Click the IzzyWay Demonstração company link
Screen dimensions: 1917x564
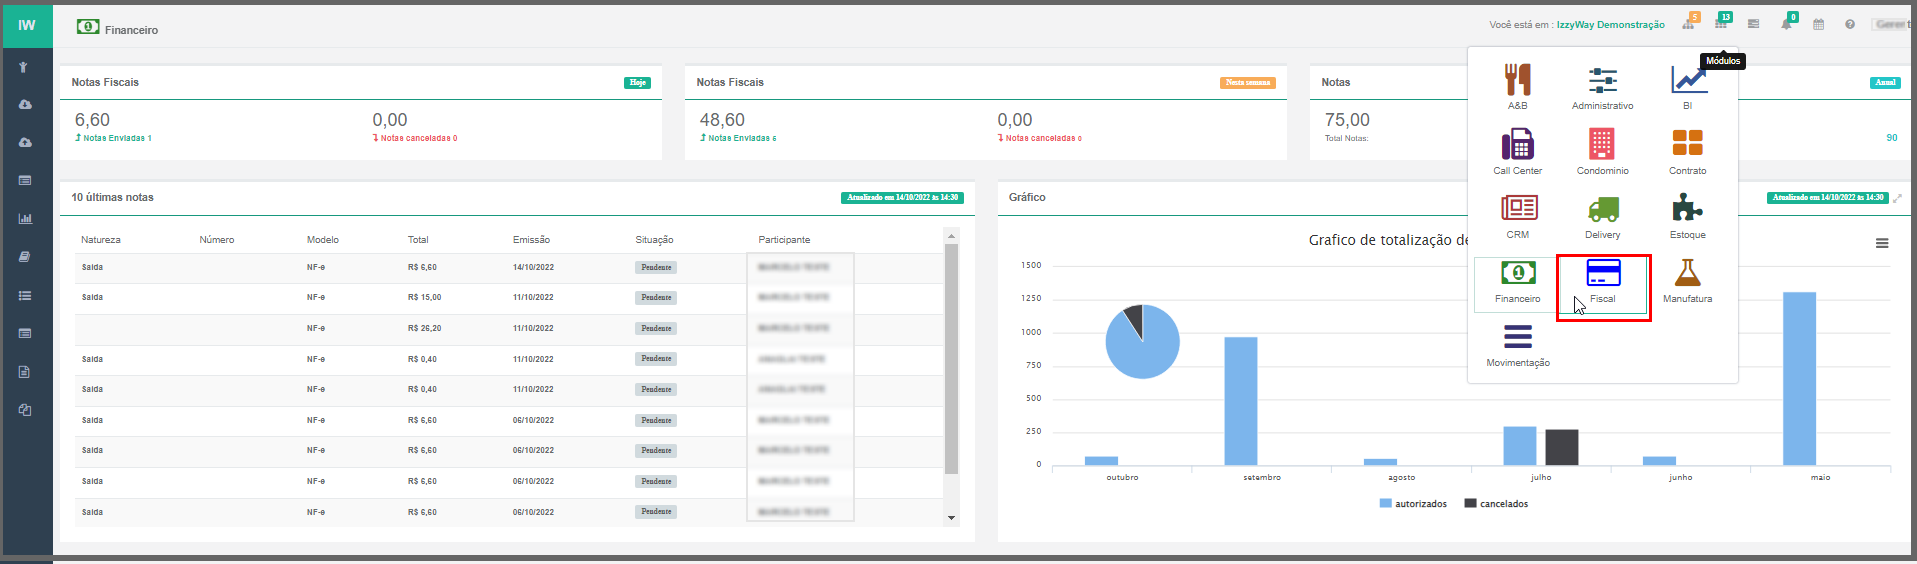(1610, 25)
